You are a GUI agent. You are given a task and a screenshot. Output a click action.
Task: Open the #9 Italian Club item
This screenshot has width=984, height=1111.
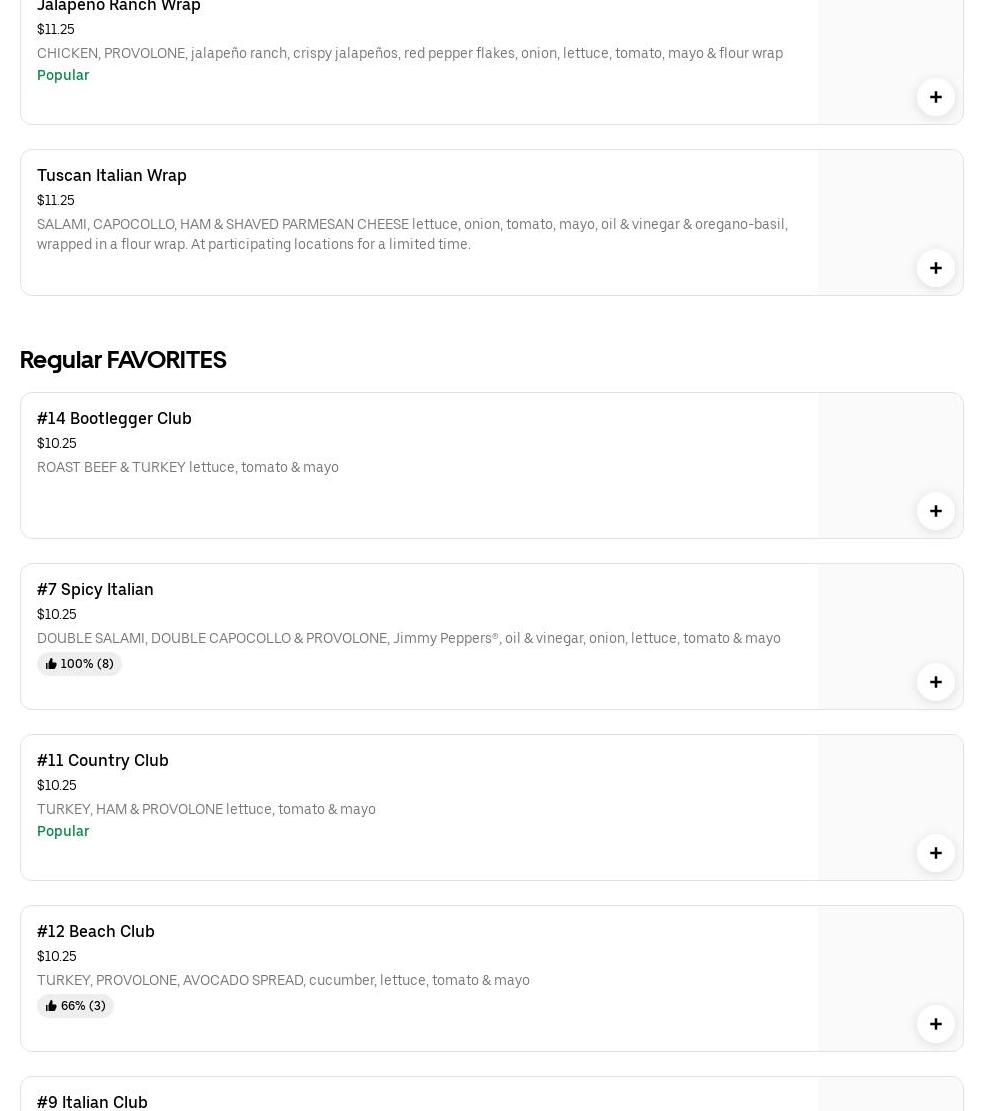(x=92, y=1101)
